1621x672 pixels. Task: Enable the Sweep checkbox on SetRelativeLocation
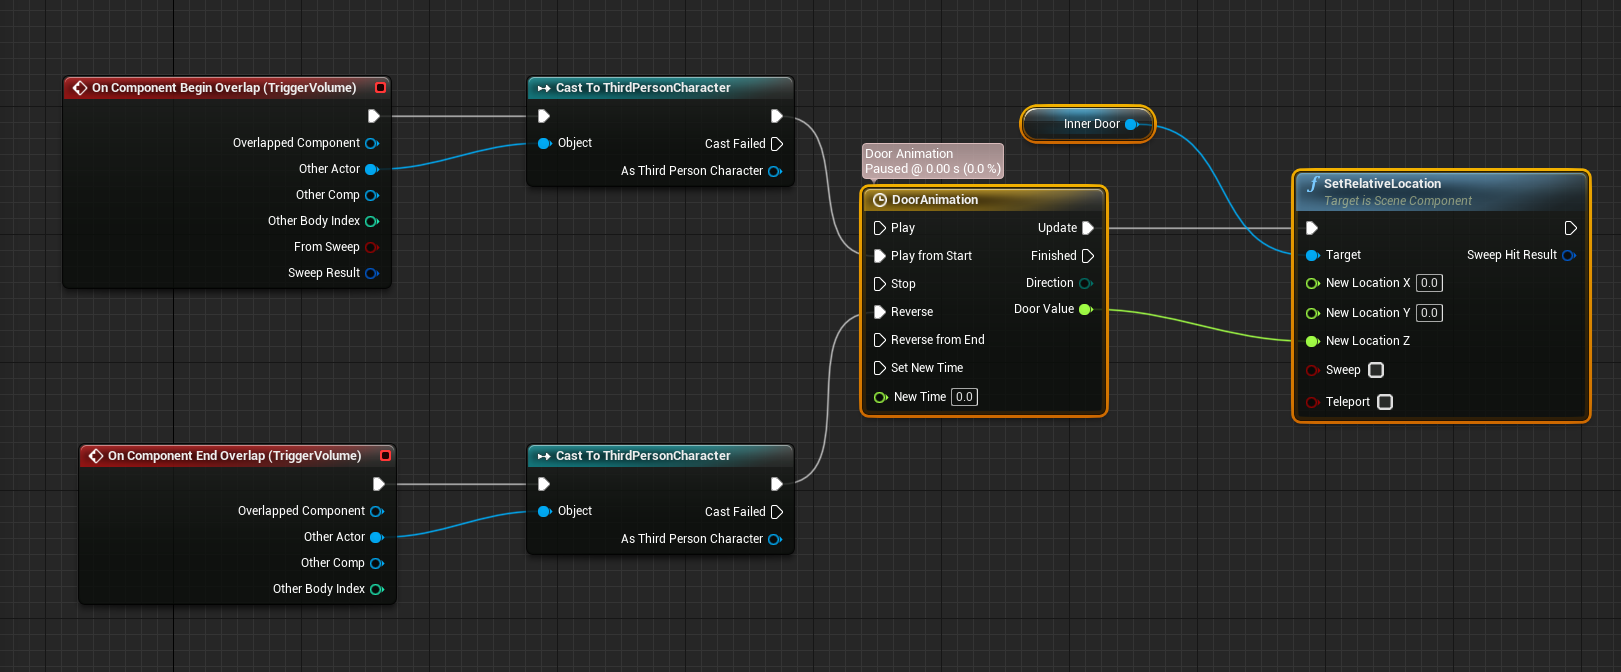[1376, 370]
